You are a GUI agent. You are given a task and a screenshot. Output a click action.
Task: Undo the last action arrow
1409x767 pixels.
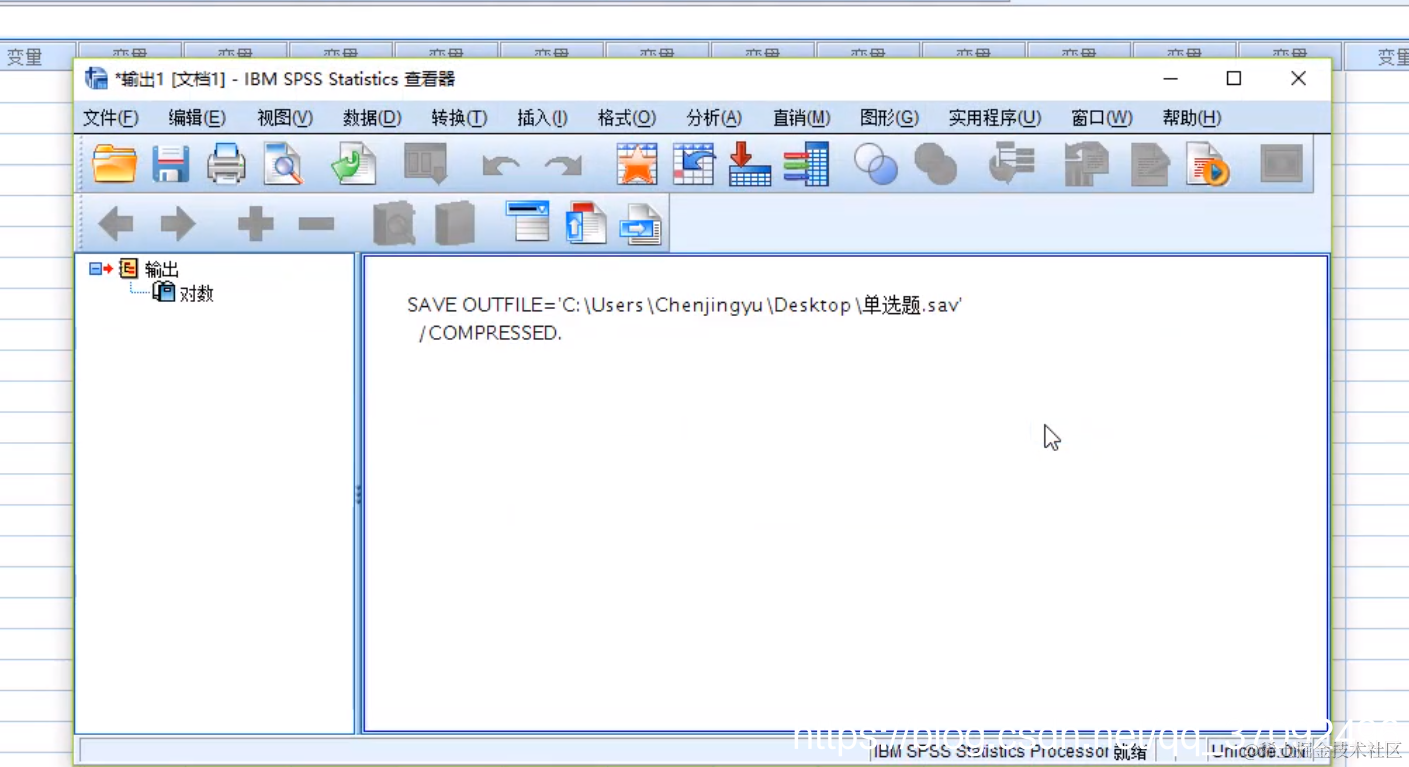pos(500,165)
